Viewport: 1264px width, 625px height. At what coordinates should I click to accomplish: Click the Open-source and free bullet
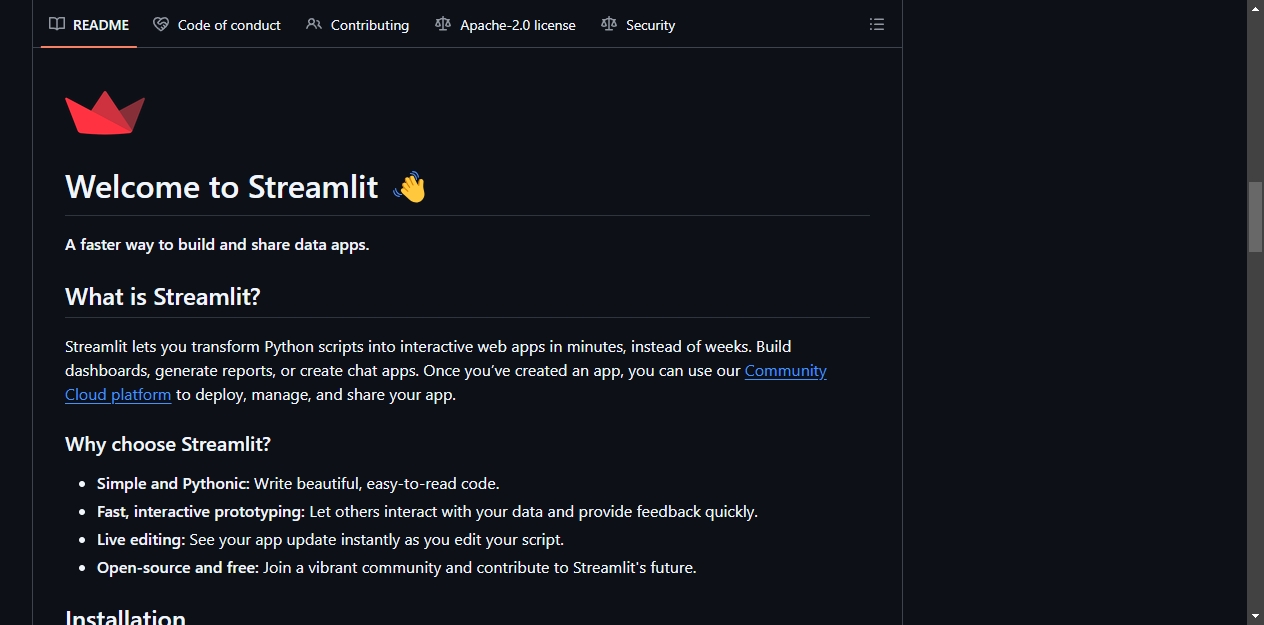click(396, 567)
